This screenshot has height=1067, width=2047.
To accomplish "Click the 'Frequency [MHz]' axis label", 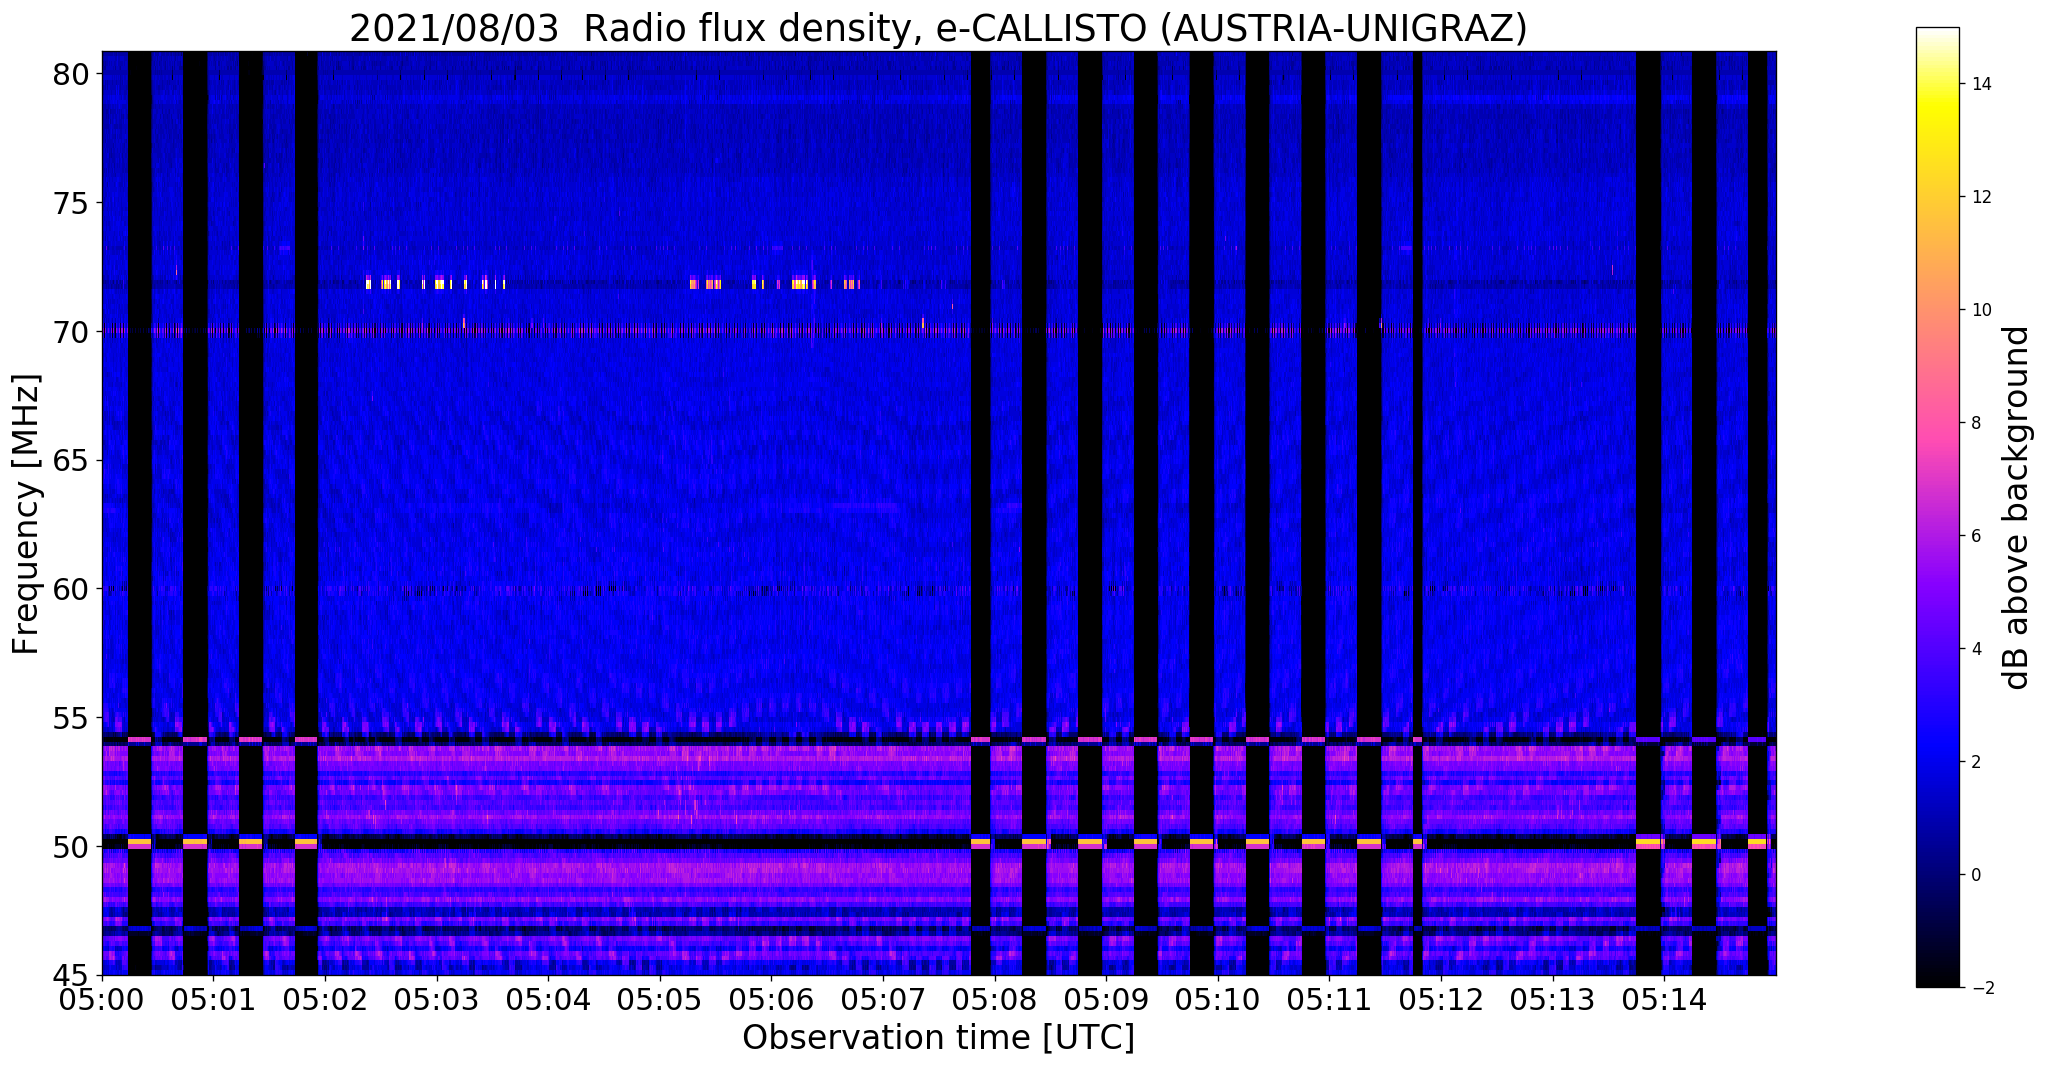I will [x=27, y=514].
